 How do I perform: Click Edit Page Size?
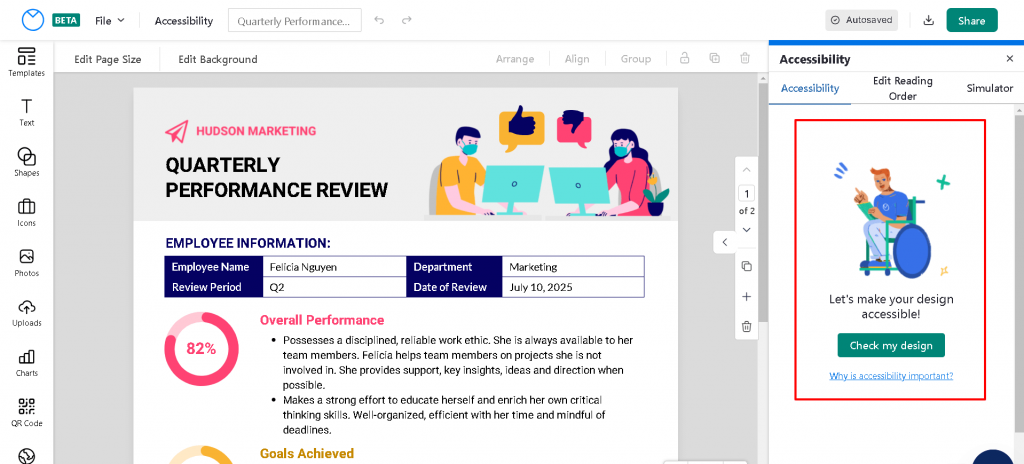107,59
